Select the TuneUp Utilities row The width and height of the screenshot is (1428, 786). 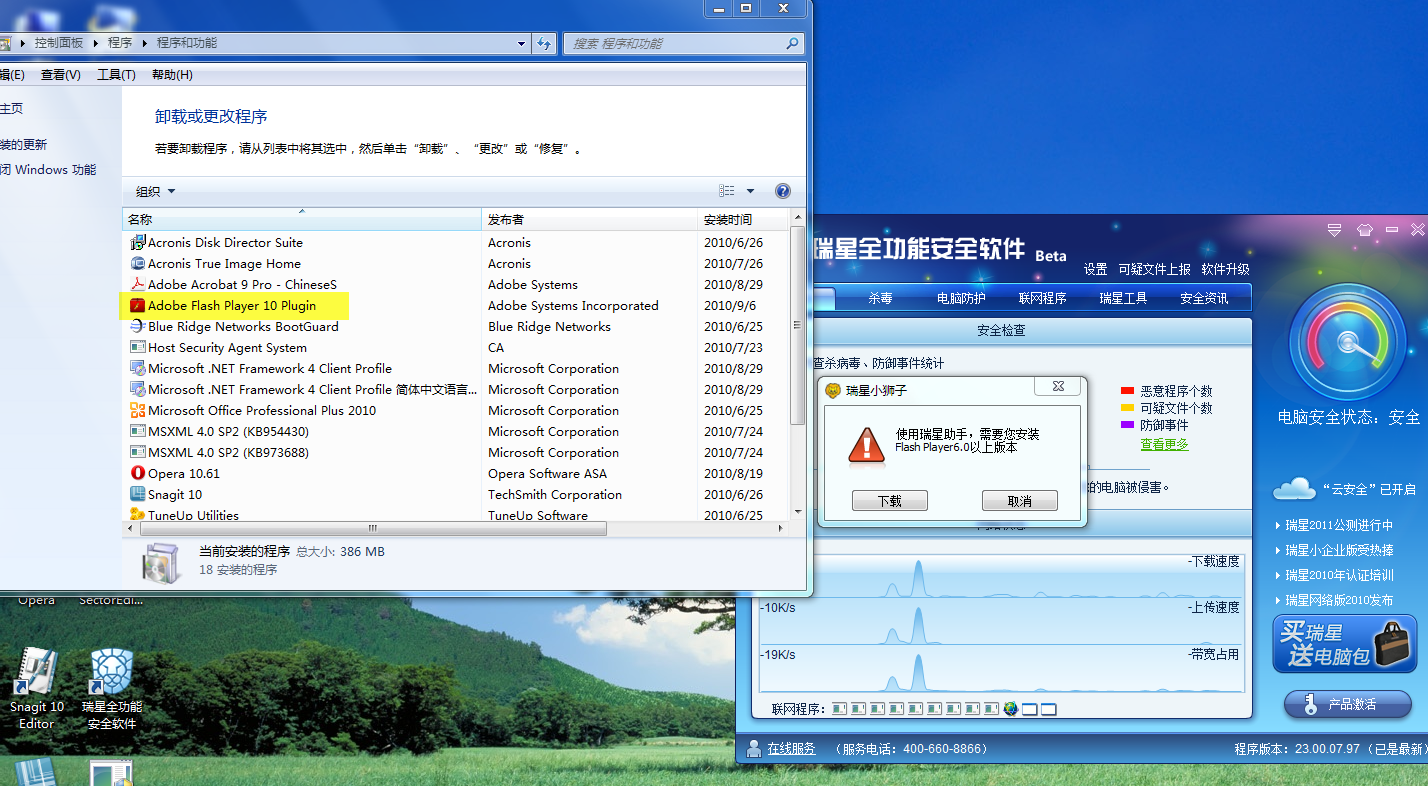pyautogui.click(x=456, y=514)
